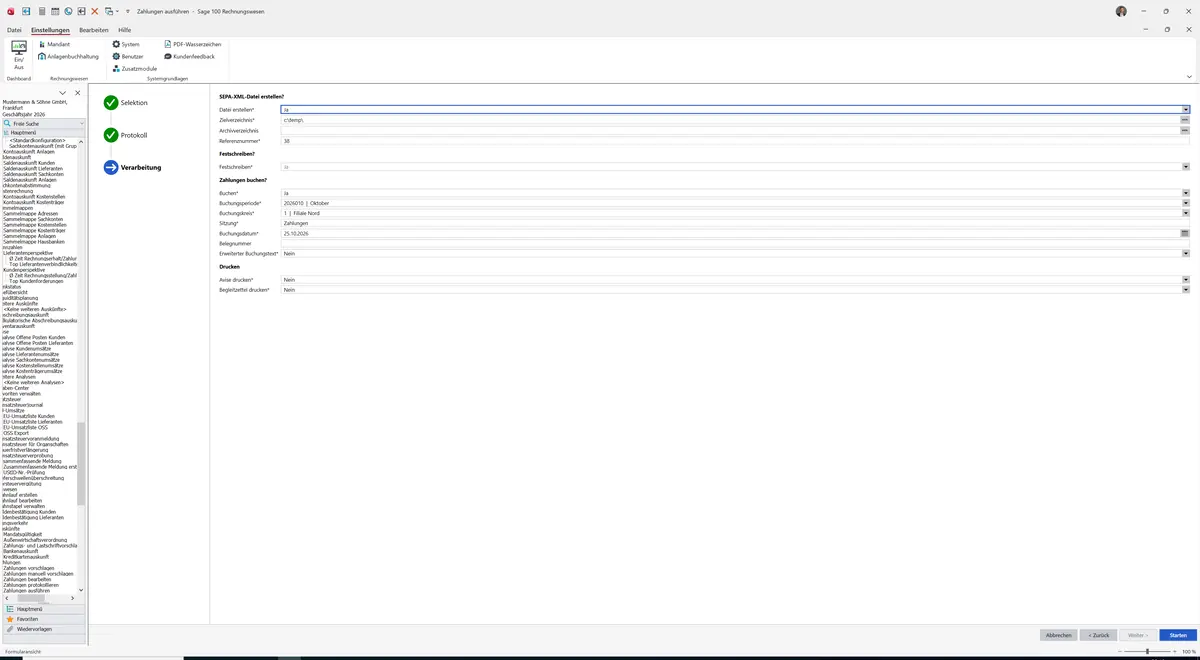Go to the Selektion wizard step
The width and height of the screenshot is (1200, 660).
(x=126, y=102)
